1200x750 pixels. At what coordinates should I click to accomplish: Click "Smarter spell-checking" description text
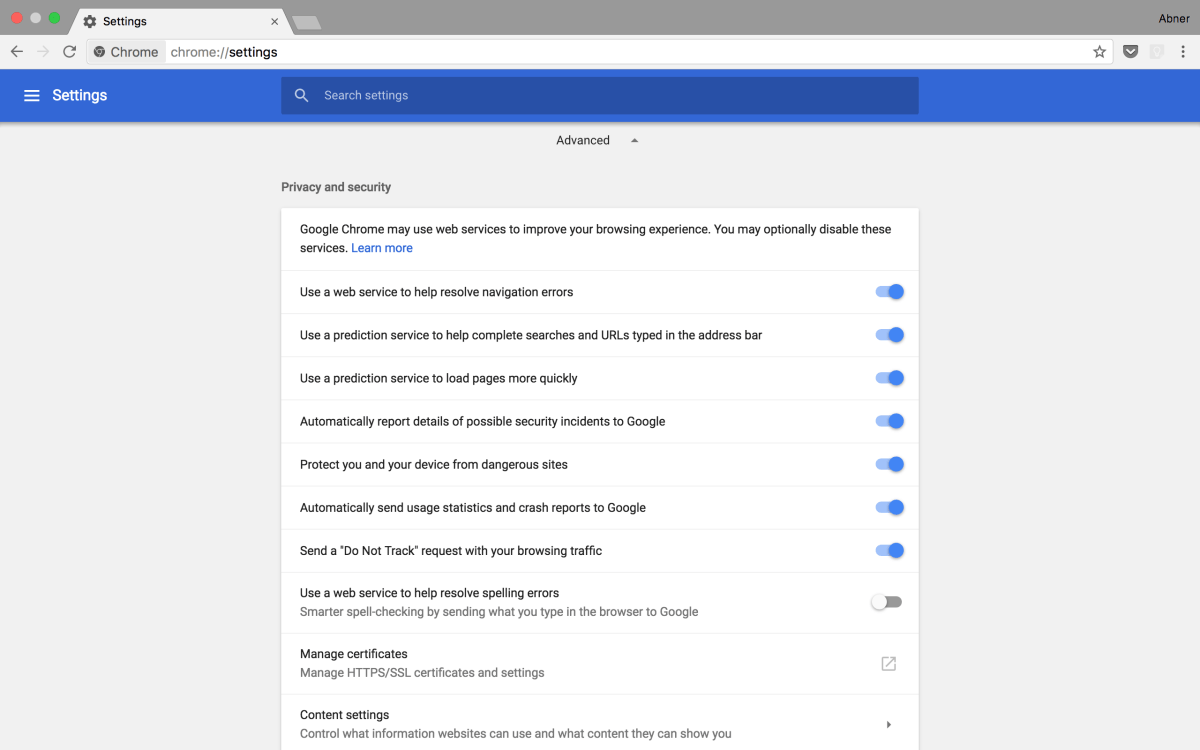(499, 612)
